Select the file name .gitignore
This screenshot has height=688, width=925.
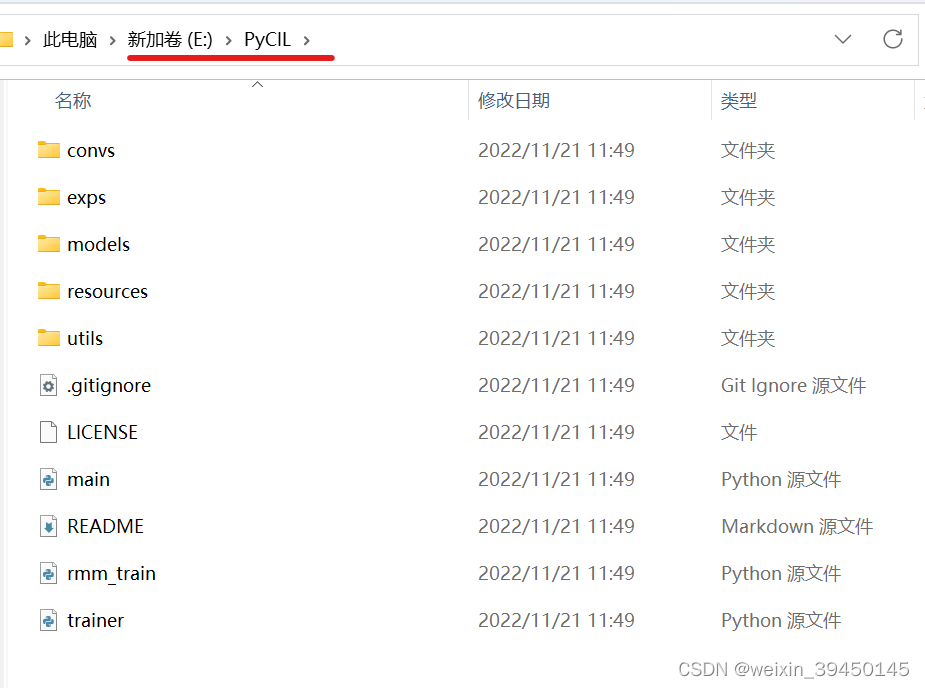109,385
